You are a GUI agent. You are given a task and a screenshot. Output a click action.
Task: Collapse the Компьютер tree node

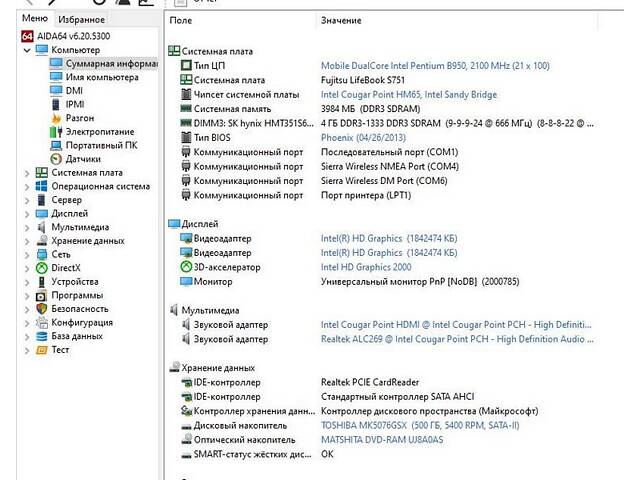click(27, 50)
